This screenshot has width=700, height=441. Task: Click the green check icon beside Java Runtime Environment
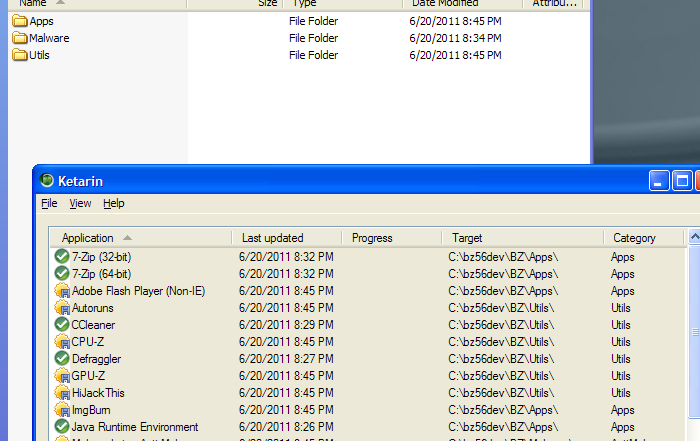62,427
